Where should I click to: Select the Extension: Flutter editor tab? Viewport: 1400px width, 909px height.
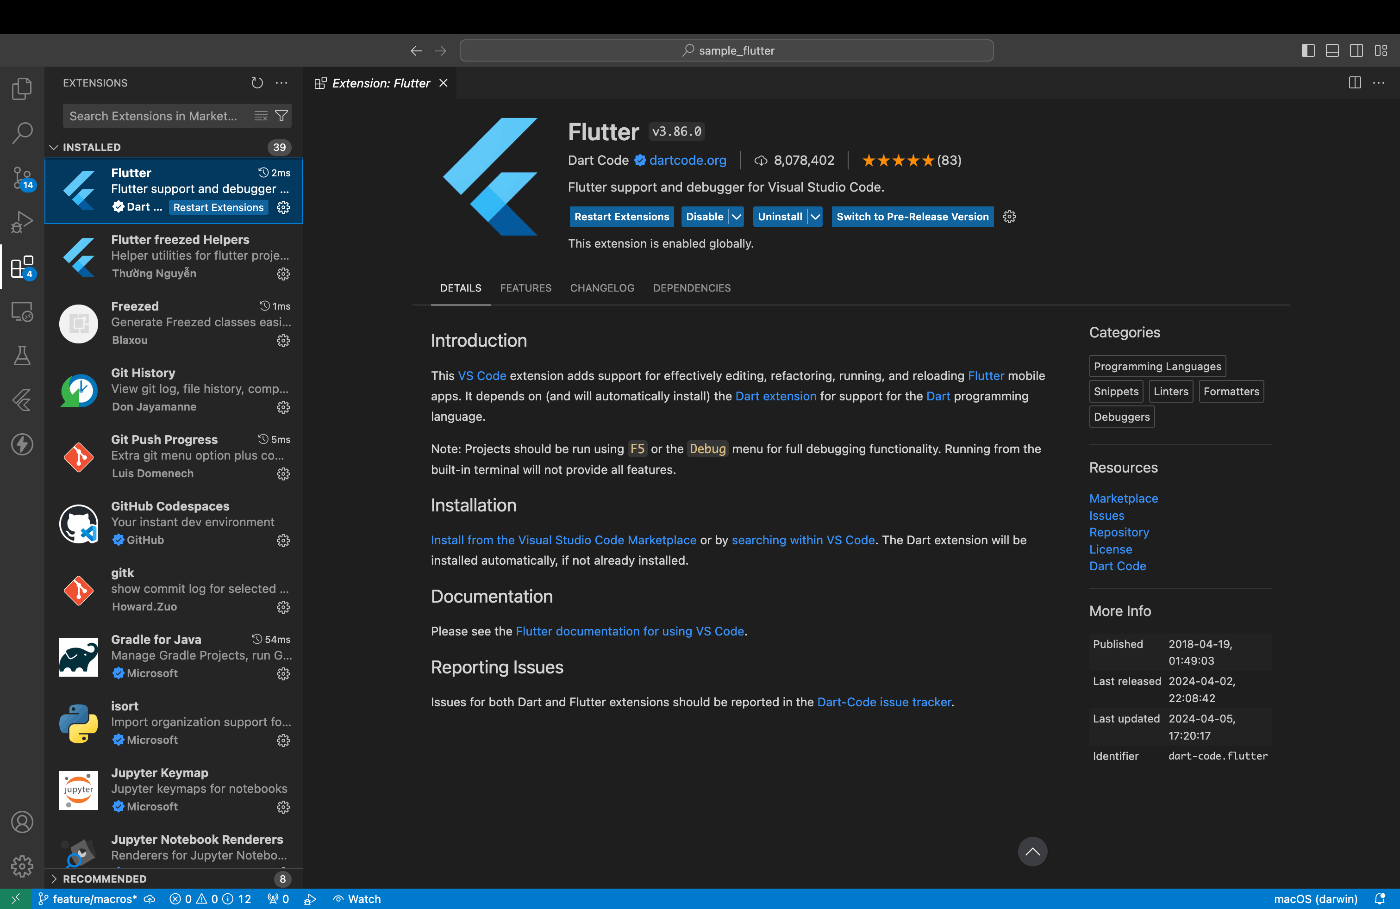tap(380, 83)
